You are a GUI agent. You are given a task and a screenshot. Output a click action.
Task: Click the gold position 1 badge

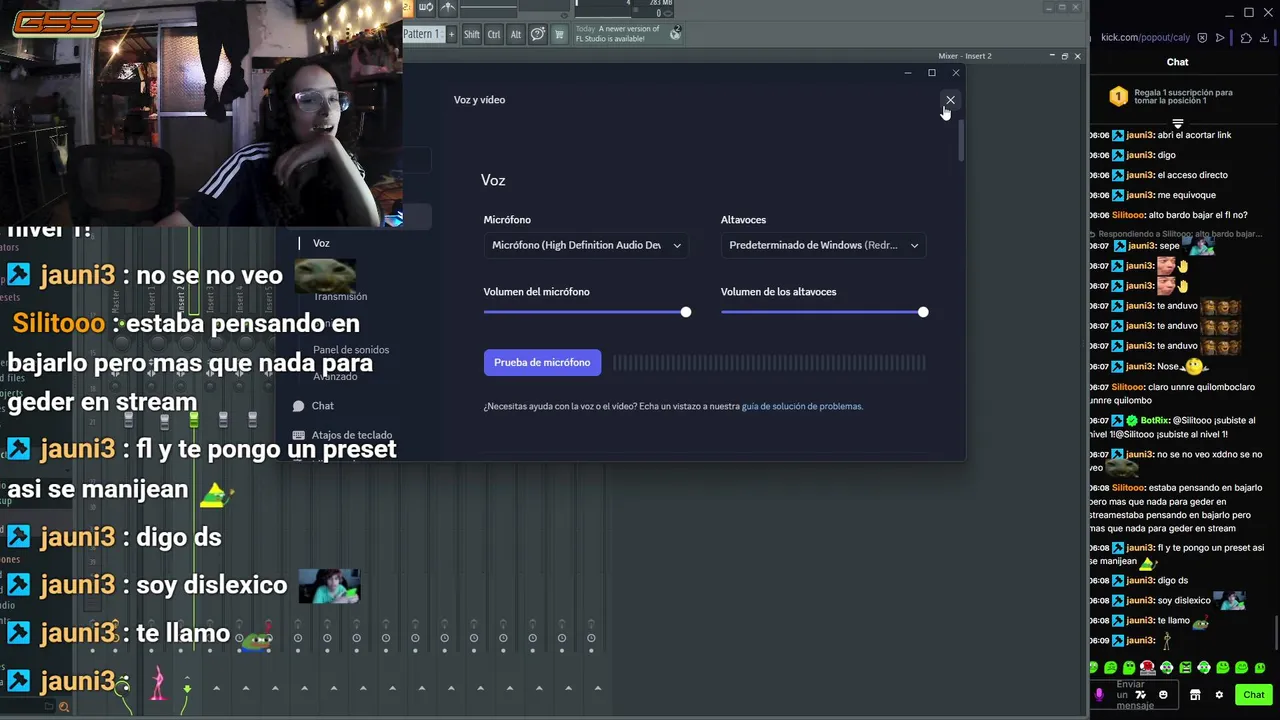pyautogui.click(x=1118, y=97)
